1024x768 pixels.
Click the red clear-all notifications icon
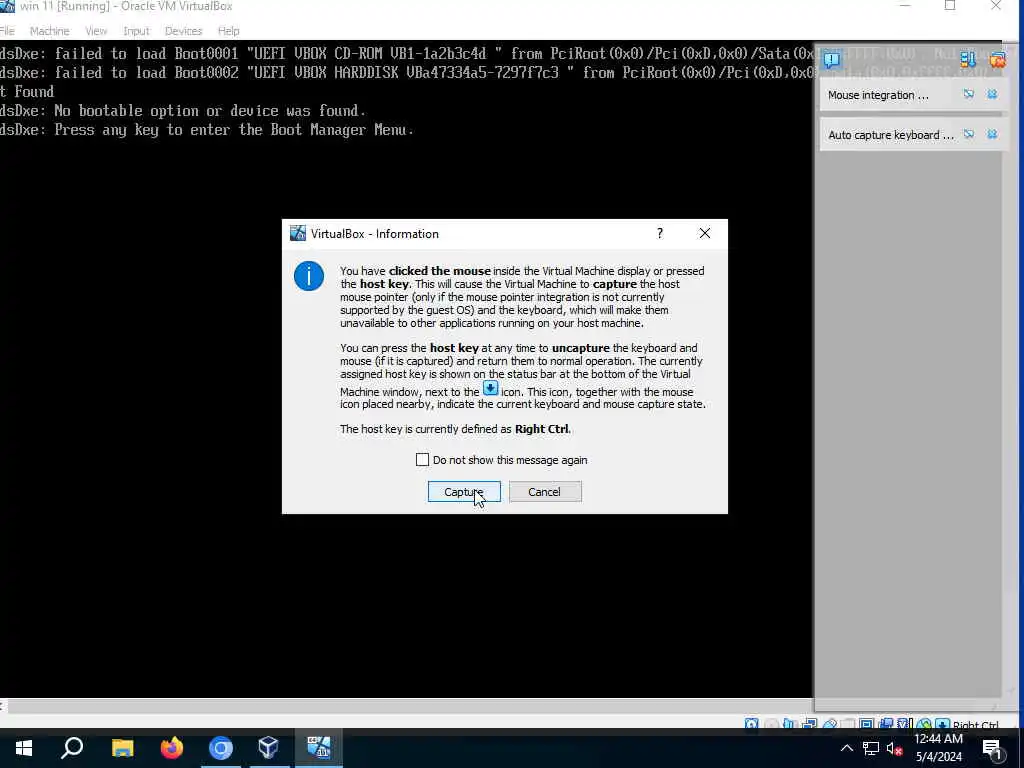997,60
